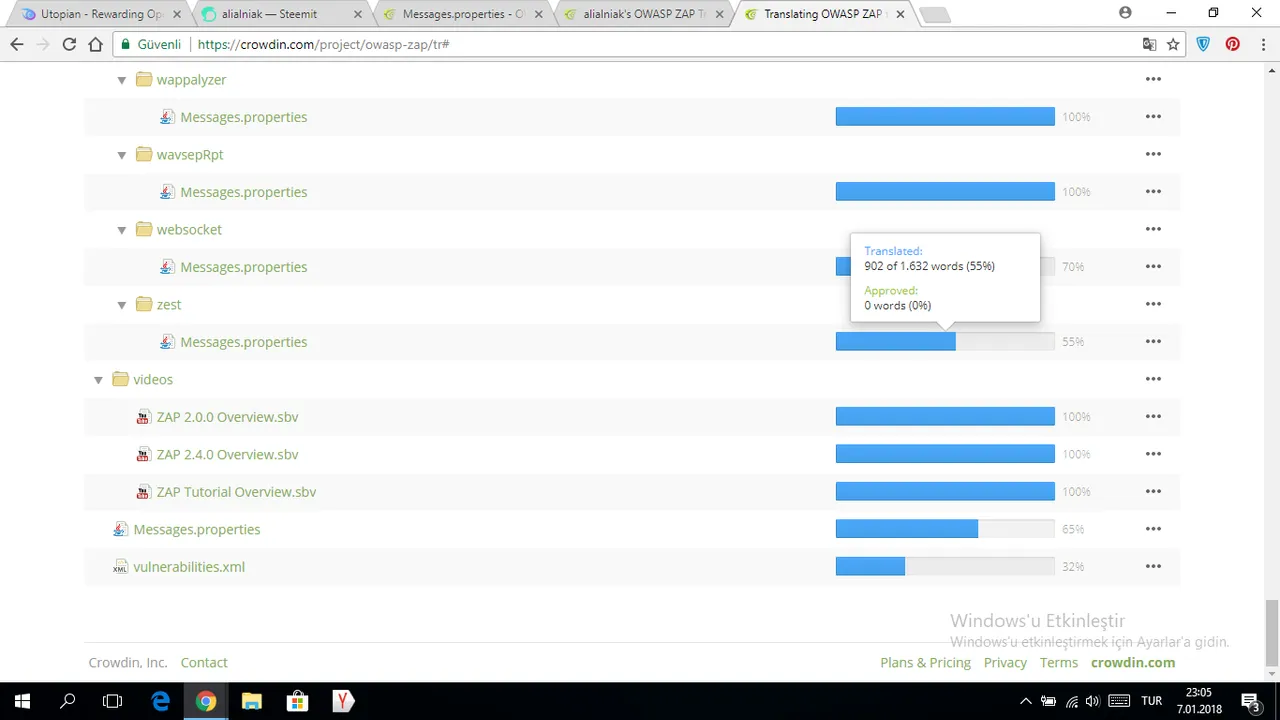1280x720 pixels.
Task: Open Chrome profile account icon
Action: click(1126, 13)
